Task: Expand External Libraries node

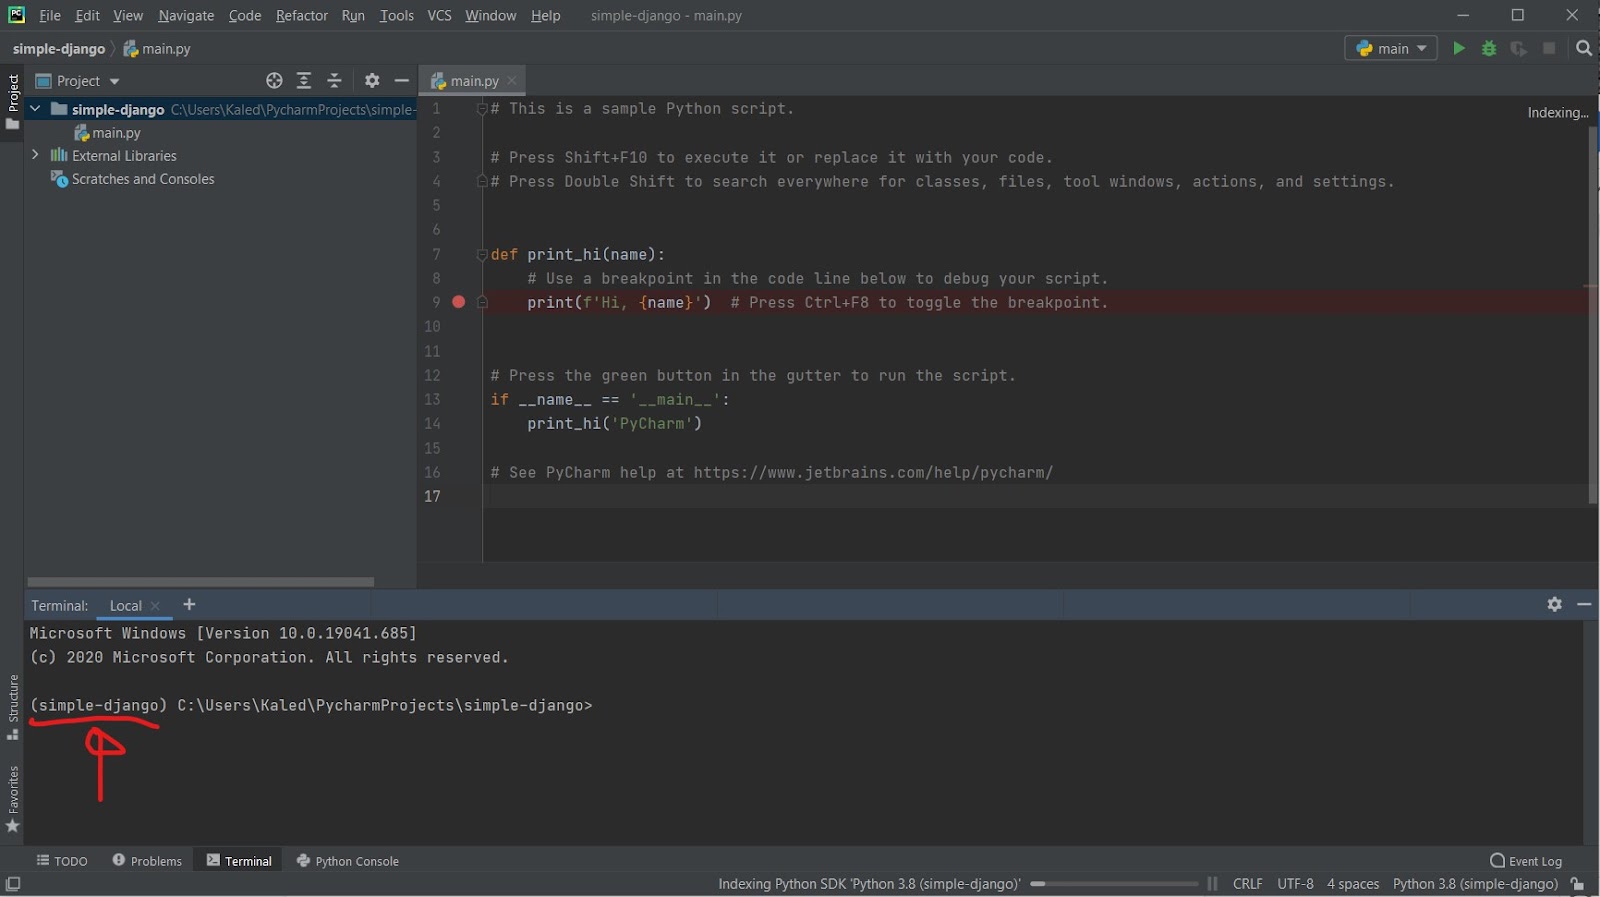Action: [35, 155]
